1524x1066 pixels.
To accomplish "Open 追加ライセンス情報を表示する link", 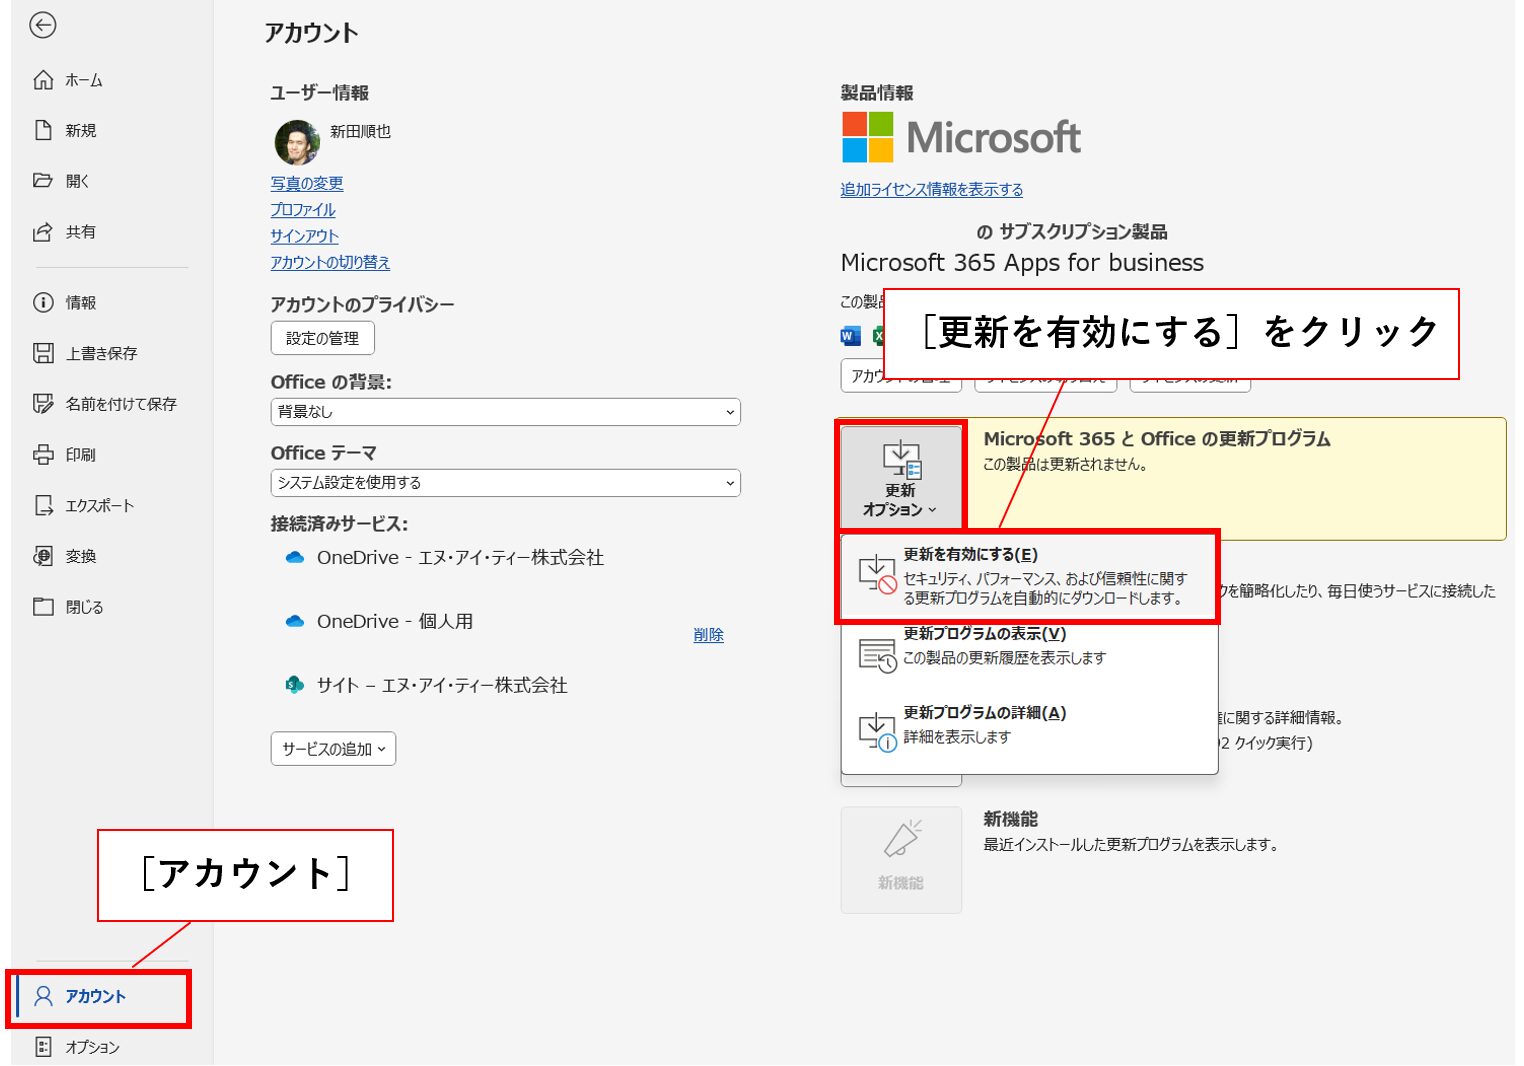I will tap(931, 190).
